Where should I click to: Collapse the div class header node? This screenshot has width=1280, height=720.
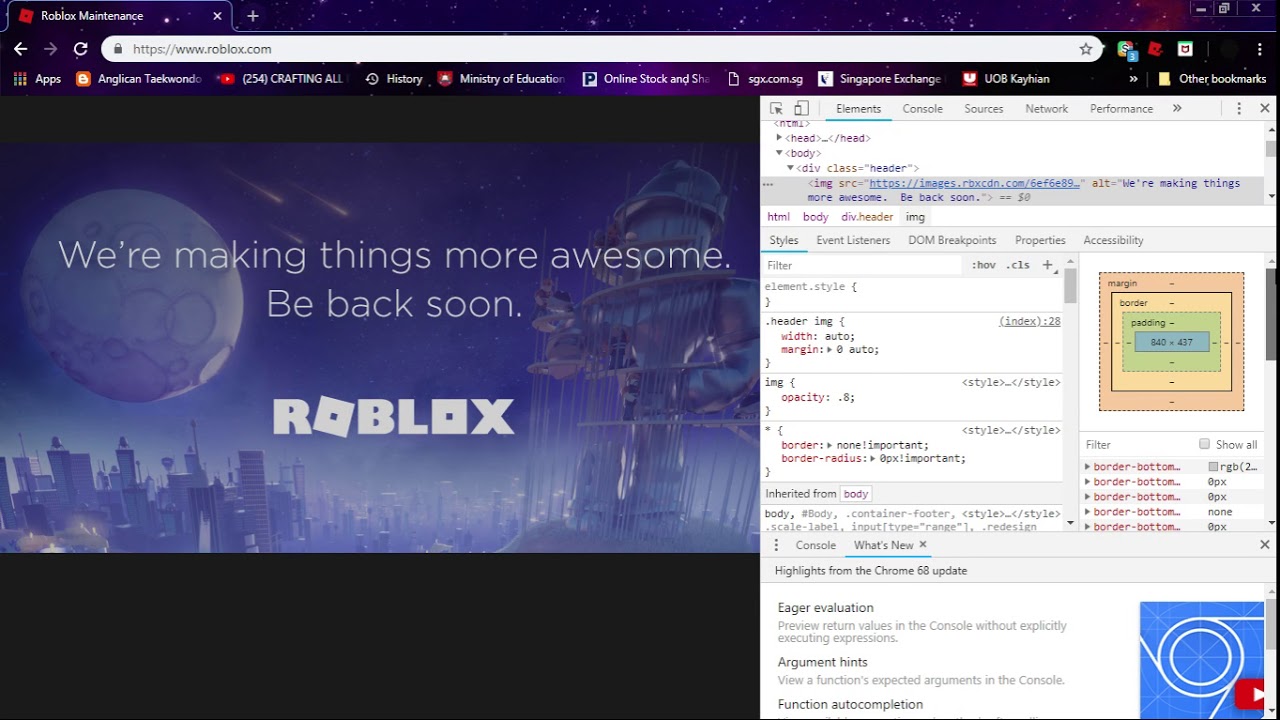coord(790,168)
